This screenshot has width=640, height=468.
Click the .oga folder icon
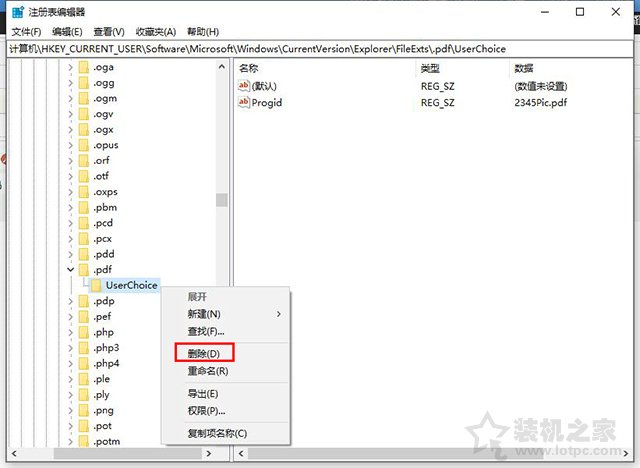84,67
